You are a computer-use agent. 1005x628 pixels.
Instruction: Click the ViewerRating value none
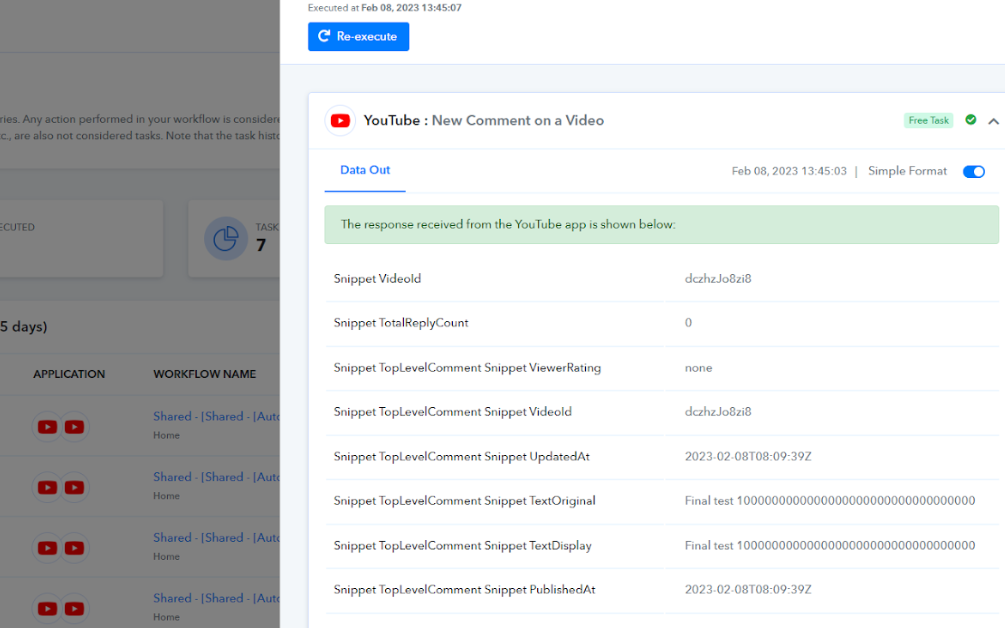698,368
